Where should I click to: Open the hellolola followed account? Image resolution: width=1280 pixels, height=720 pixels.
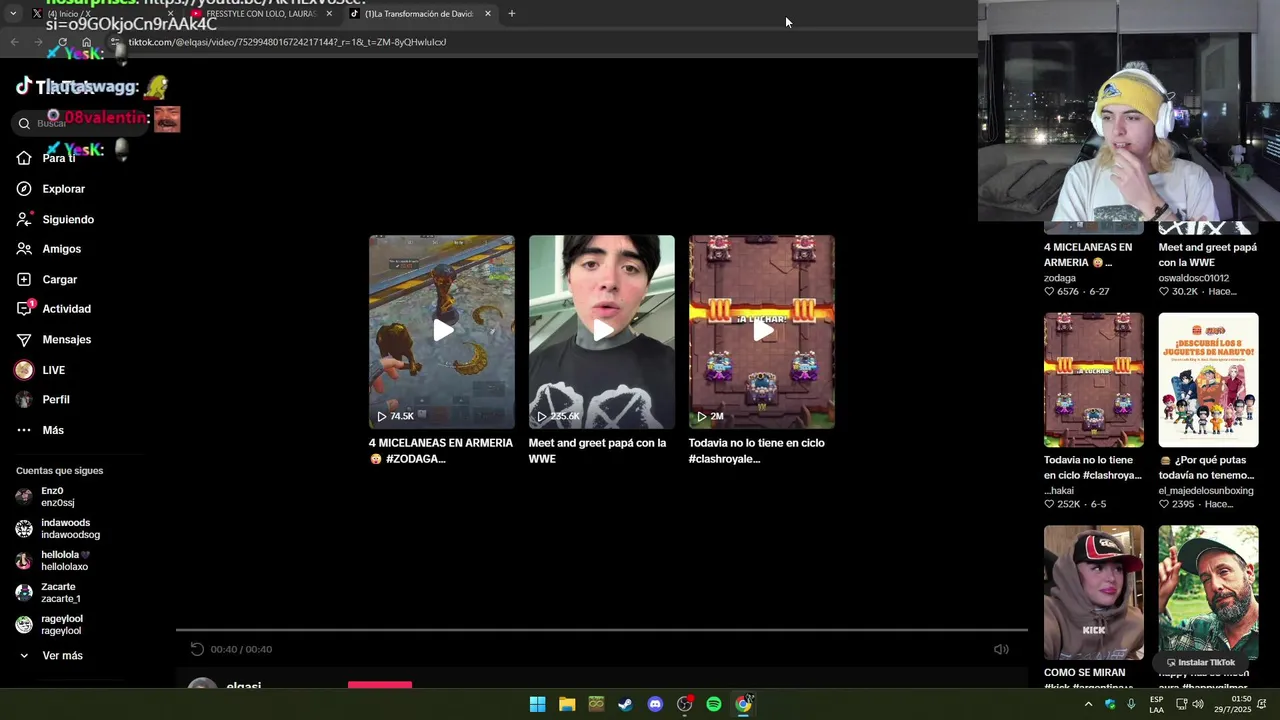53,561
